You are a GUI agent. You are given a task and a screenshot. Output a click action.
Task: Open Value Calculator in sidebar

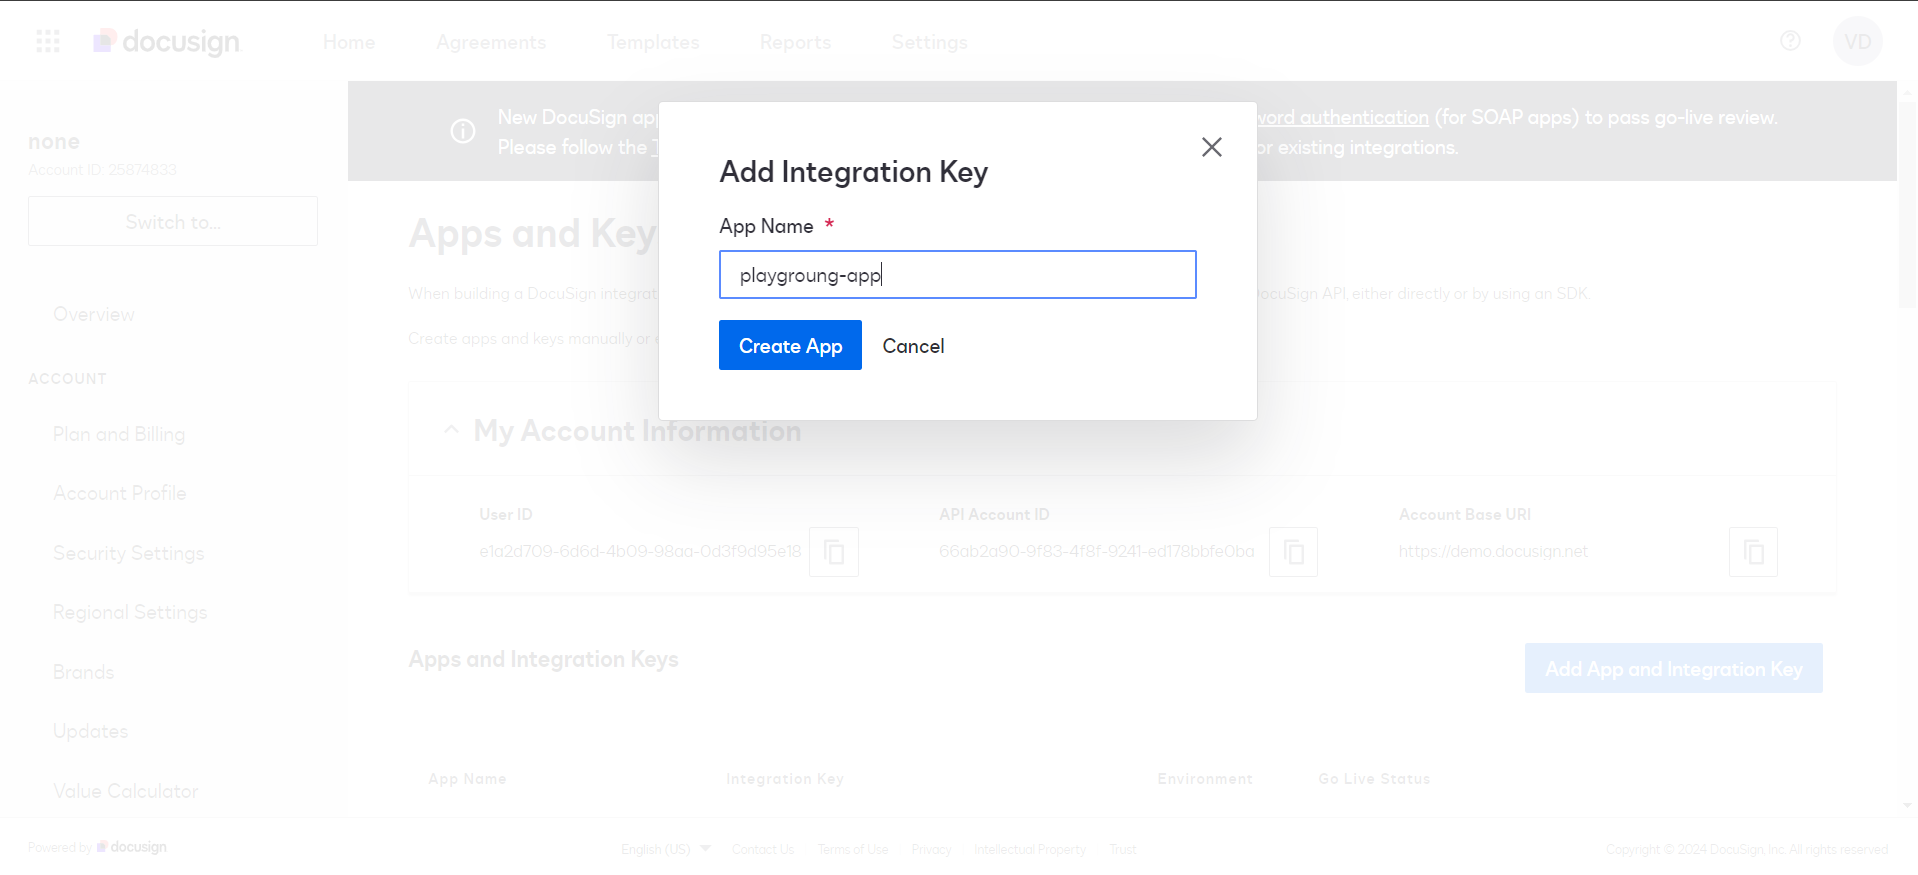pos(126,791)
